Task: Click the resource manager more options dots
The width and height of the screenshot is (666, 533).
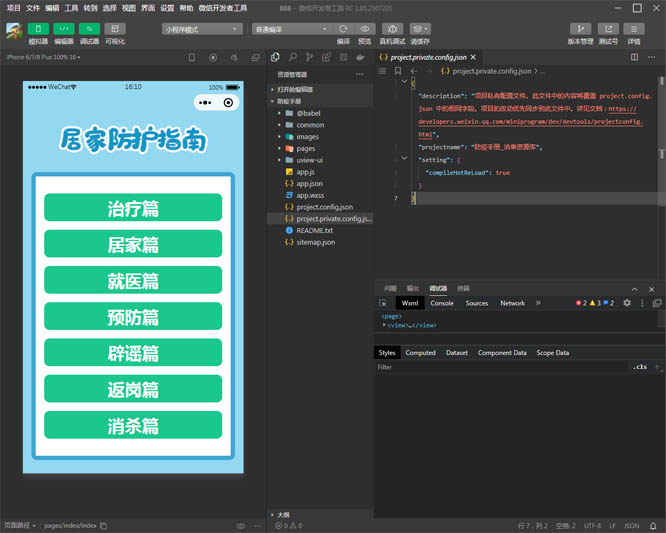Action: coord(360,74)
